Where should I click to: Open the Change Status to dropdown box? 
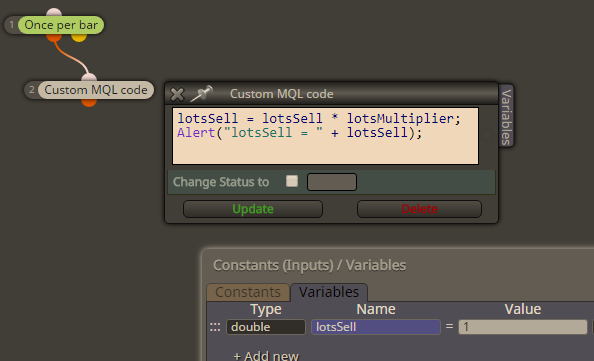point(331,182)
